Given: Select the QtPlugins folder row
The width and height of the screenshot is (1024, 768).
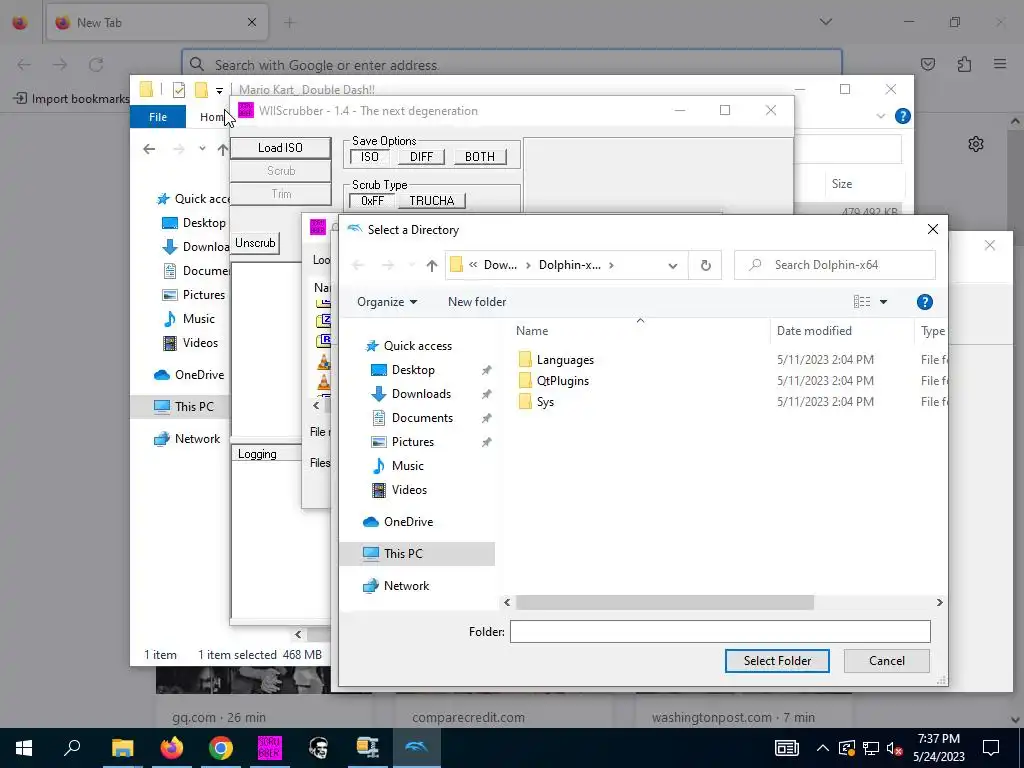Looking at the screenshot, I should tap(562, 381).
